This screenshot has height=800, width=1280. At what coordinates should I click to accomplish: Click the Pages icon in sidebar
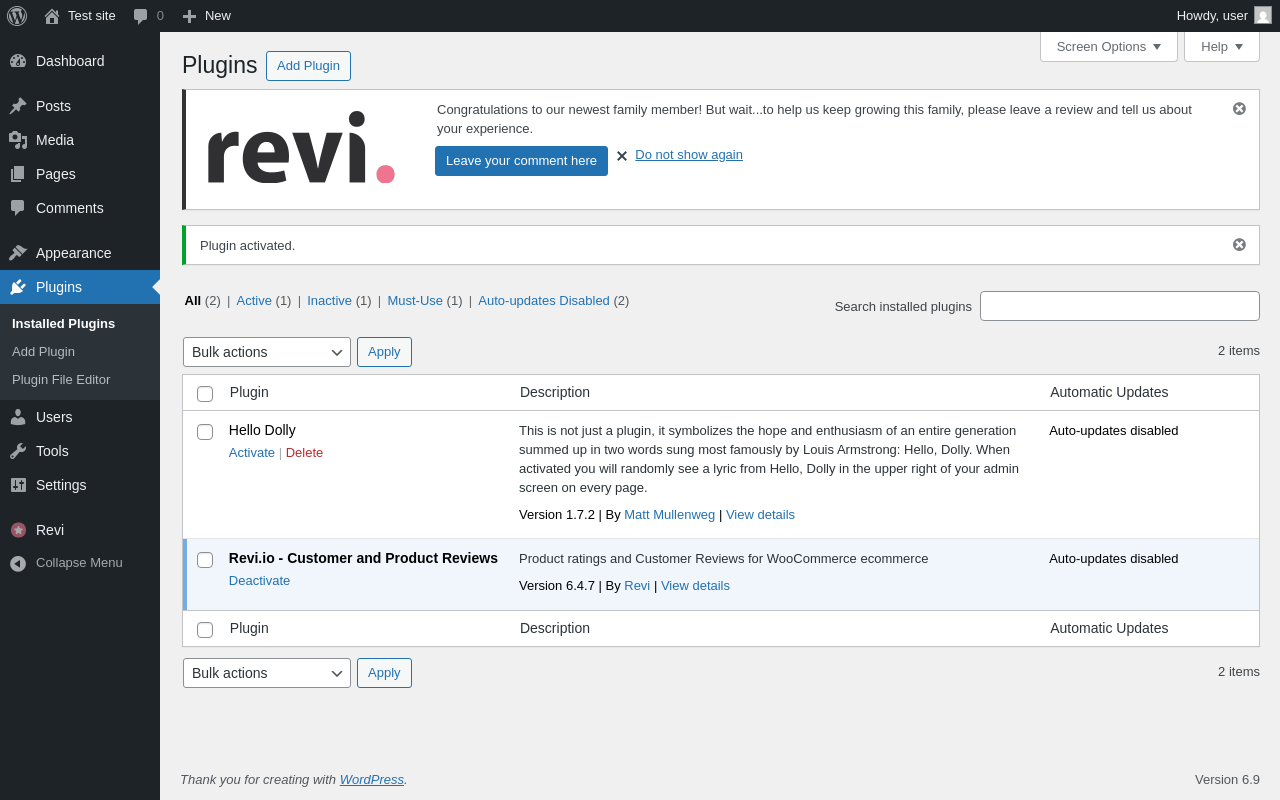coord(18,174)
